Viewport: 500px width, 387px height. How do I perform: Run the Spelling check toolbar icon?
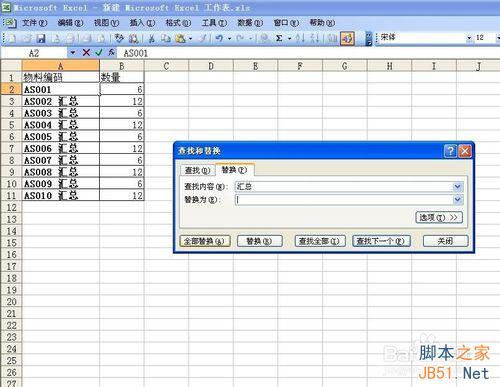[x=119, y=38]
